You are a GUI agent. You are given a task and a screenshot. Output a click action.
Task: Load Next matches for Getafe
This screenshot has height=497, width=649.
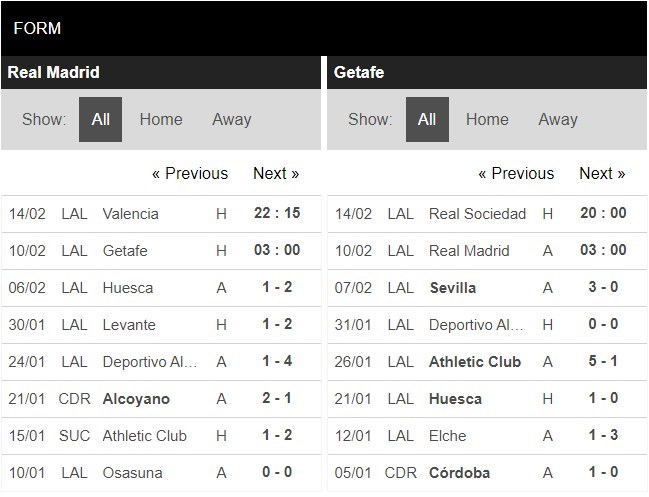click(602, 174)
